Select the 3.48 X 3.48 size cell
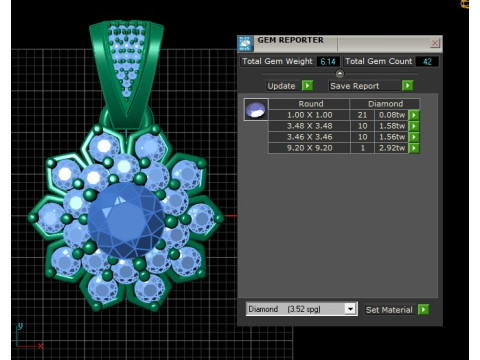Screen dimensions: 480x360 [x=310, y=126]
